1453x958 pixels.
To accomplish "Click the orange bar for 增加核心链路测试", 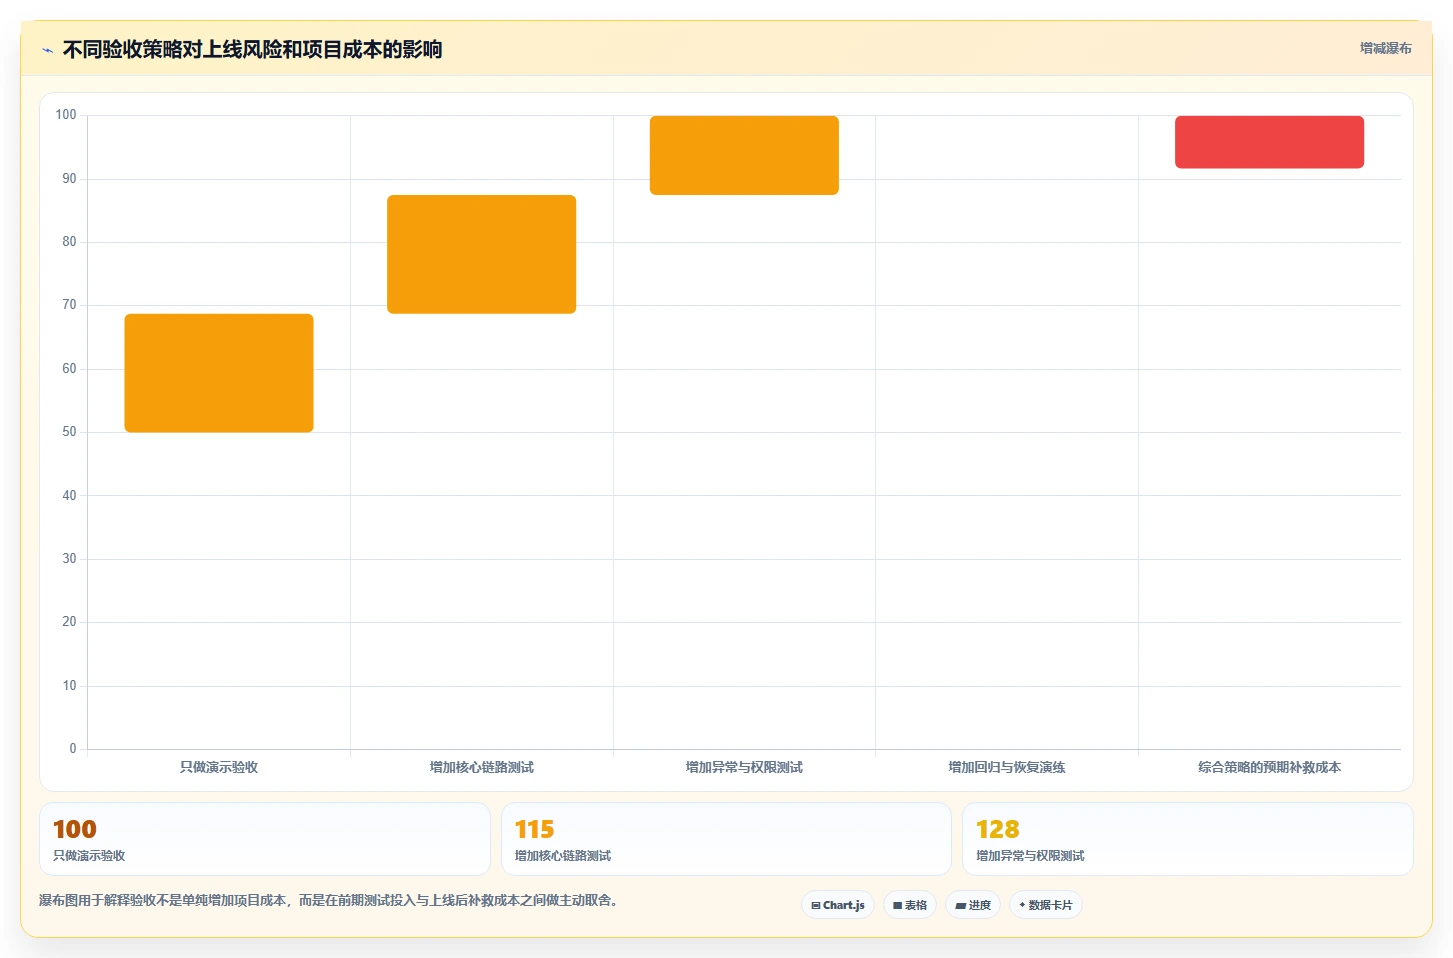I will tap(481, 254).
